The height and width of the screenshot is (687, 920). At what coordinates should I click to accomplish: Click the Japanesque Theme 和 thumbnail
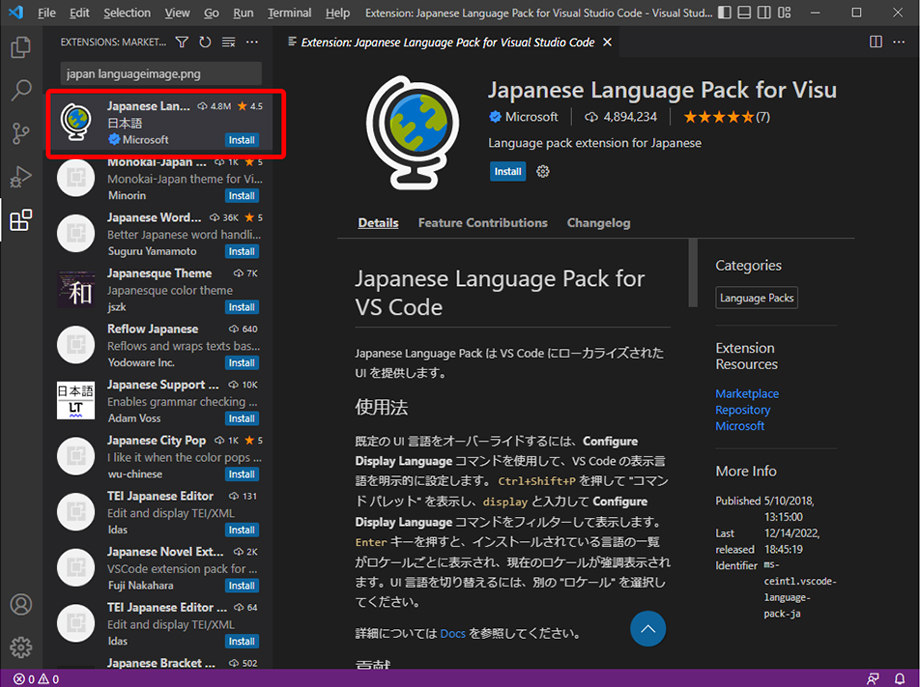76,289
